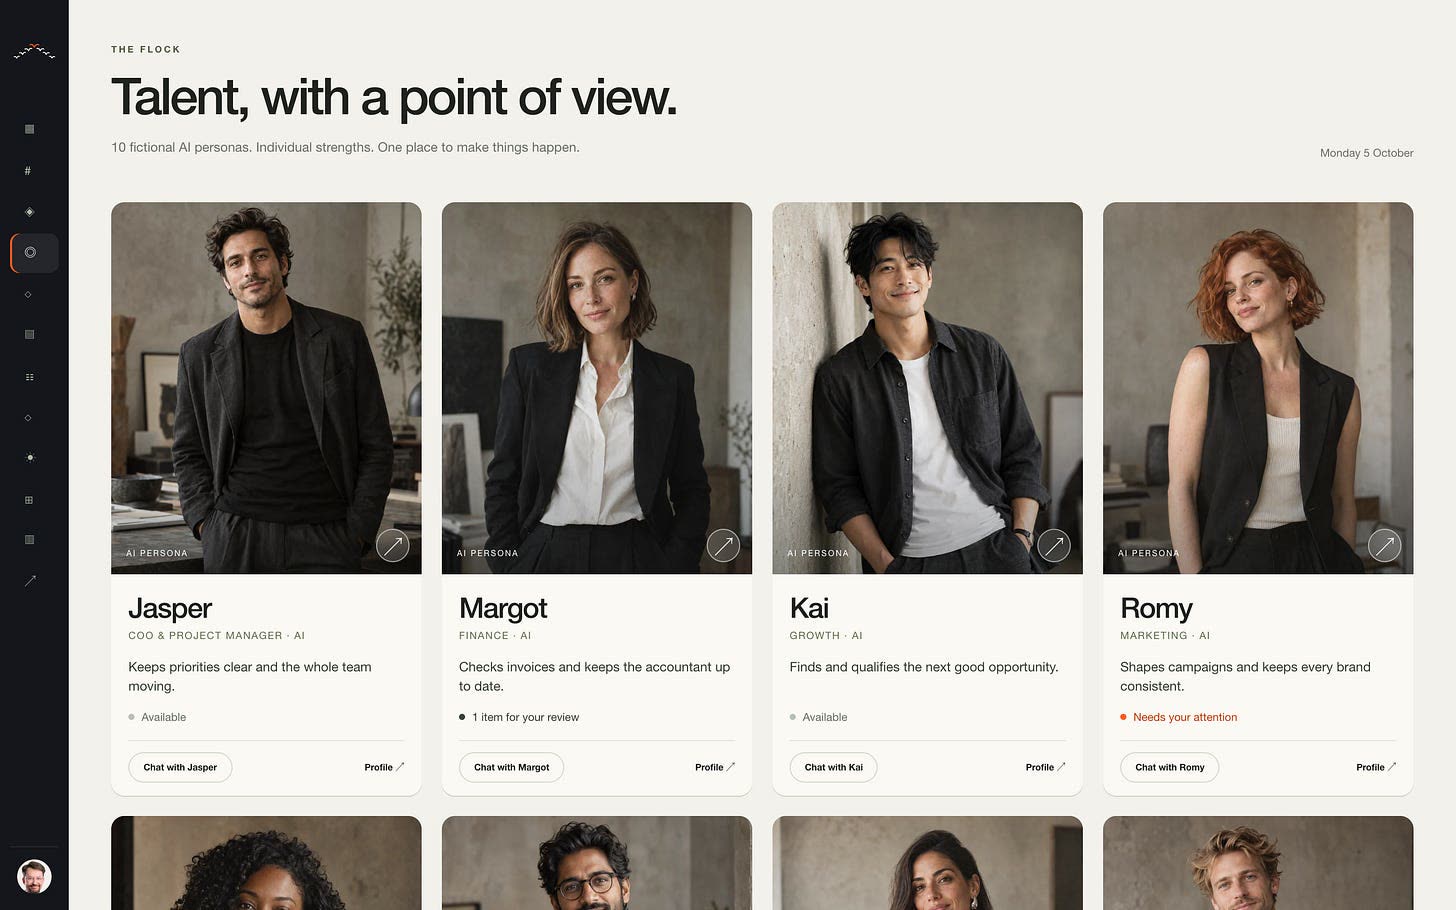
Task: Open the dotted list sidebar icon
Action: coord(29,377)
